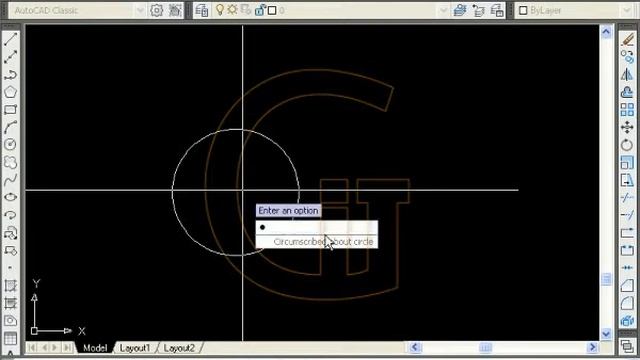The height and width of the screenshot is (360, 640).
Task: Select the Point tool
Action: [11, 268]
